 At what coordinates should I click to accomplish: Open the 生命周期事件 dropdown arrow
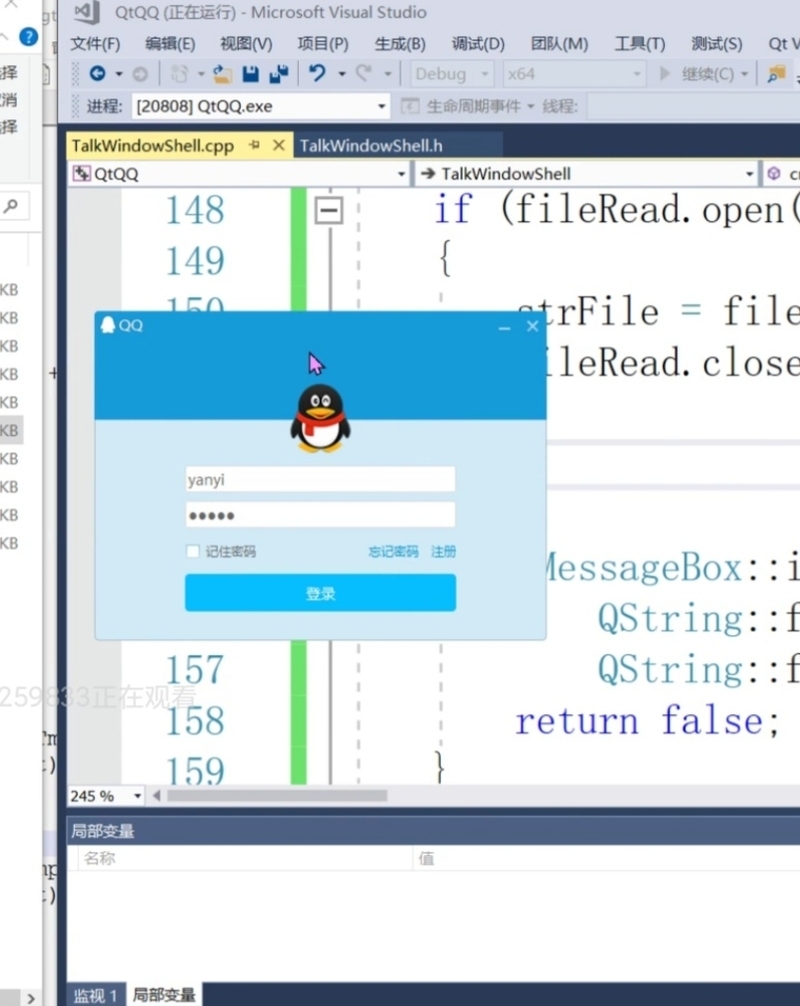(531, 107)
